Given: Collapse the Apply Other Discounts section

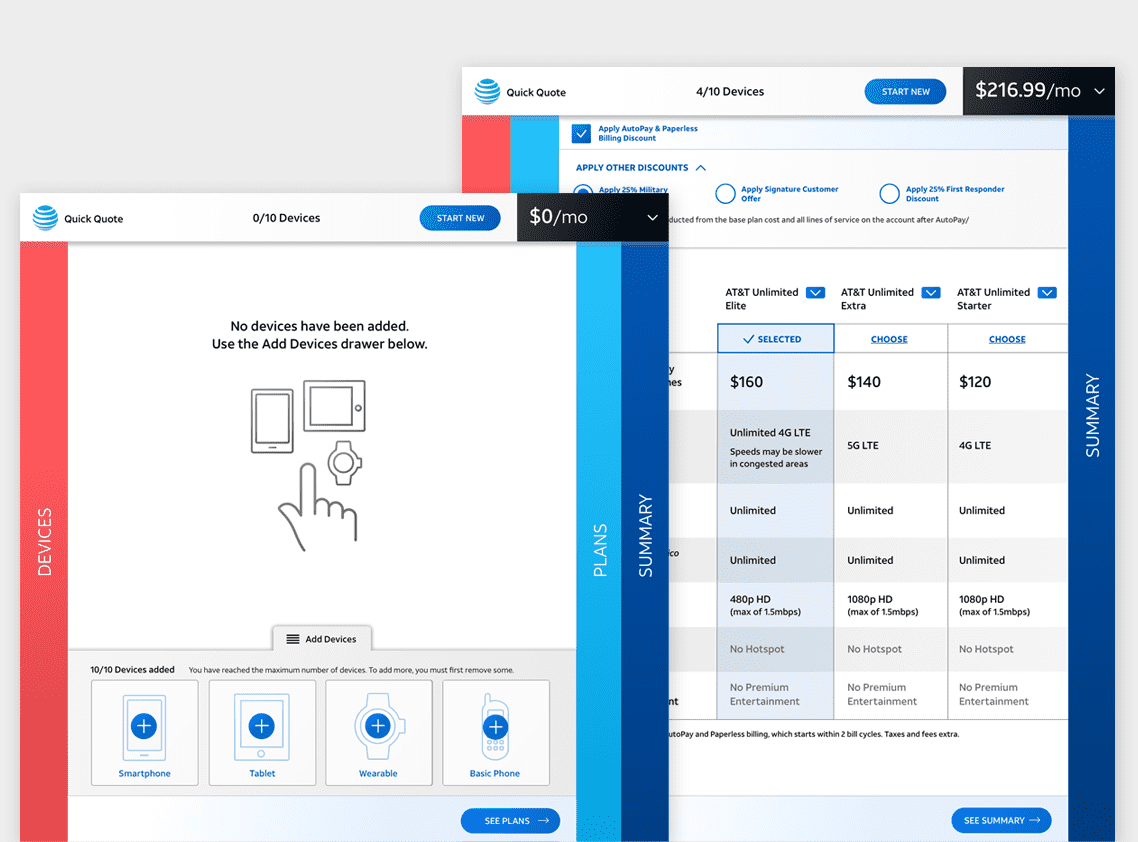Looking at the screenshot, I should pyautogui.click(x=701, y=168).
